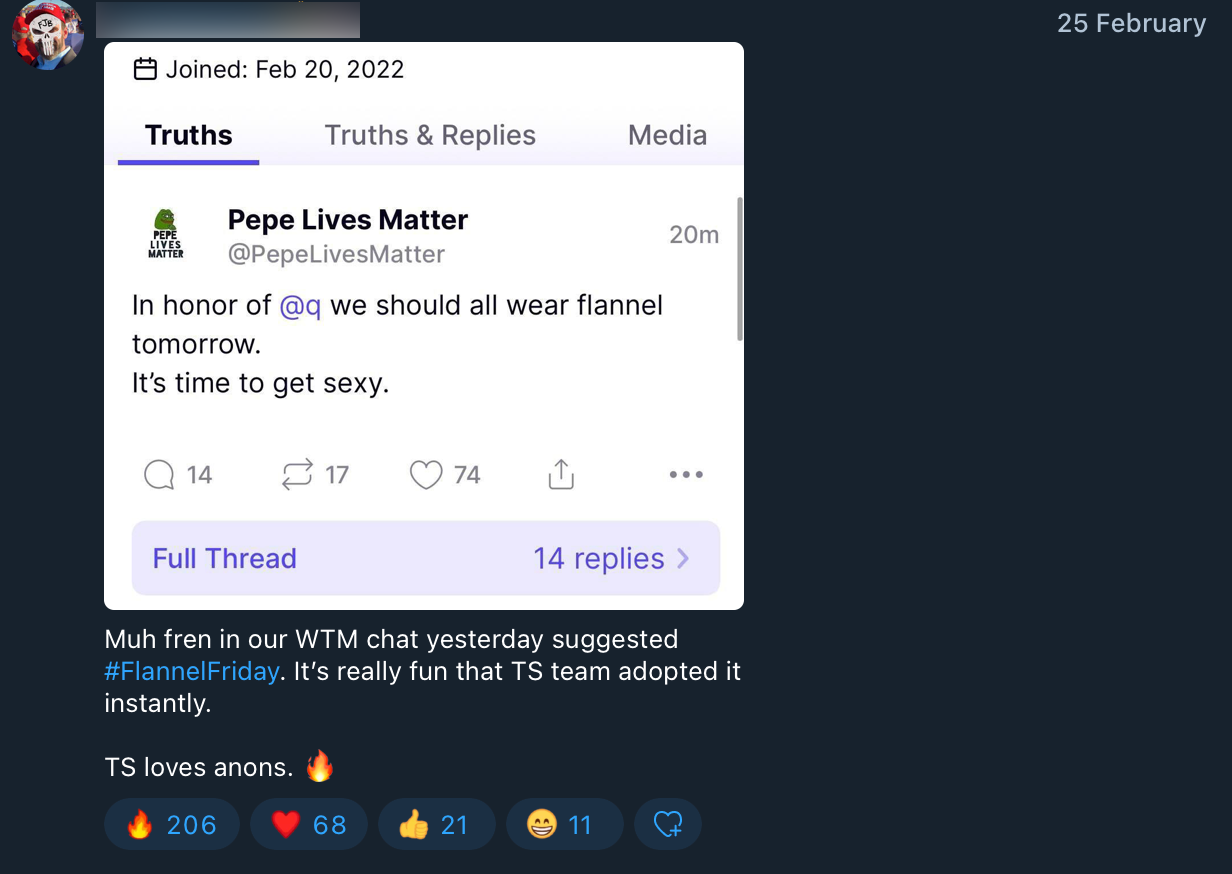Toggle the red heart reaction 68
The image size is (1232, 874).
point(308,825)
